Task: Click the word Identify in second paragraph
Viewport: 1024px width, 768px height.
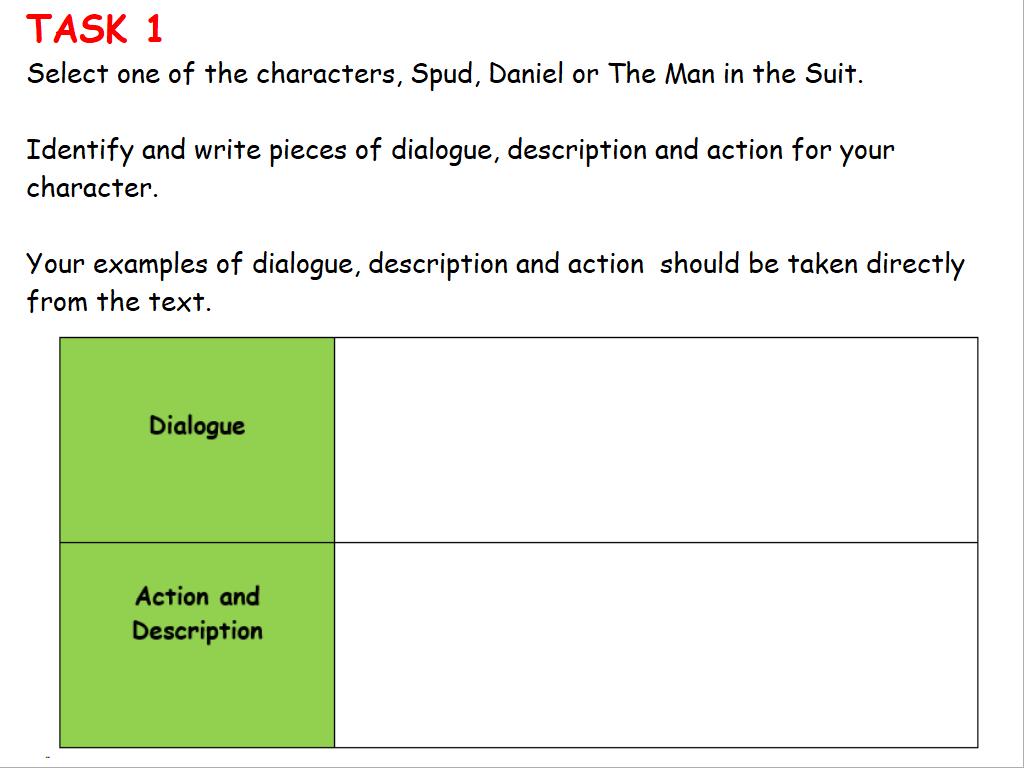Action: [x=79, y=151]
